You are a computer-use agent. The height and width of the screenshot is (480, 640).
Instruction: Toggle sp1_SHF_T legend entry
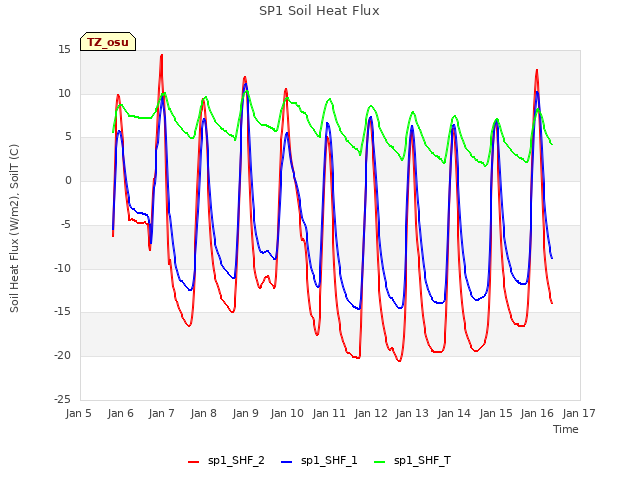click(x=413, y=461)
